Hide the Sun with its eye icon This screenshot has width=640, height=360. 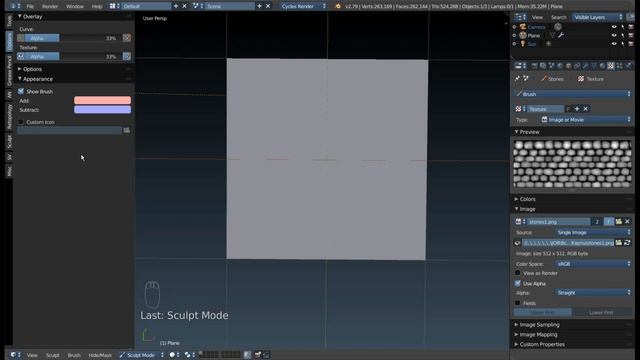(x=614, y=44)
